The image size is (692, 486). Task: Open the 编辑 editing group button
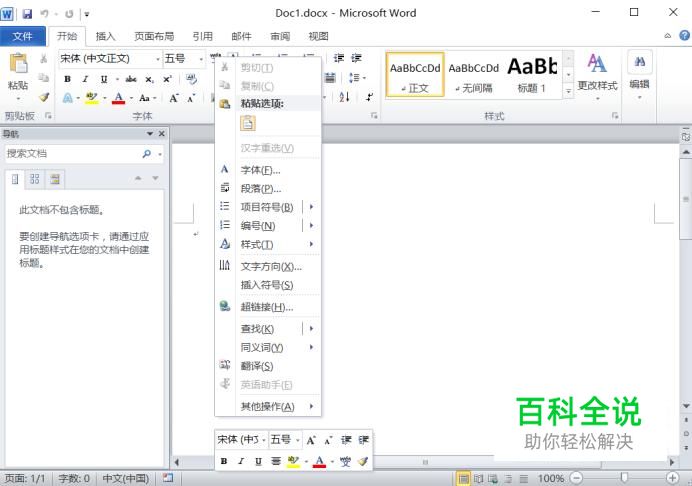pos(639,76)
